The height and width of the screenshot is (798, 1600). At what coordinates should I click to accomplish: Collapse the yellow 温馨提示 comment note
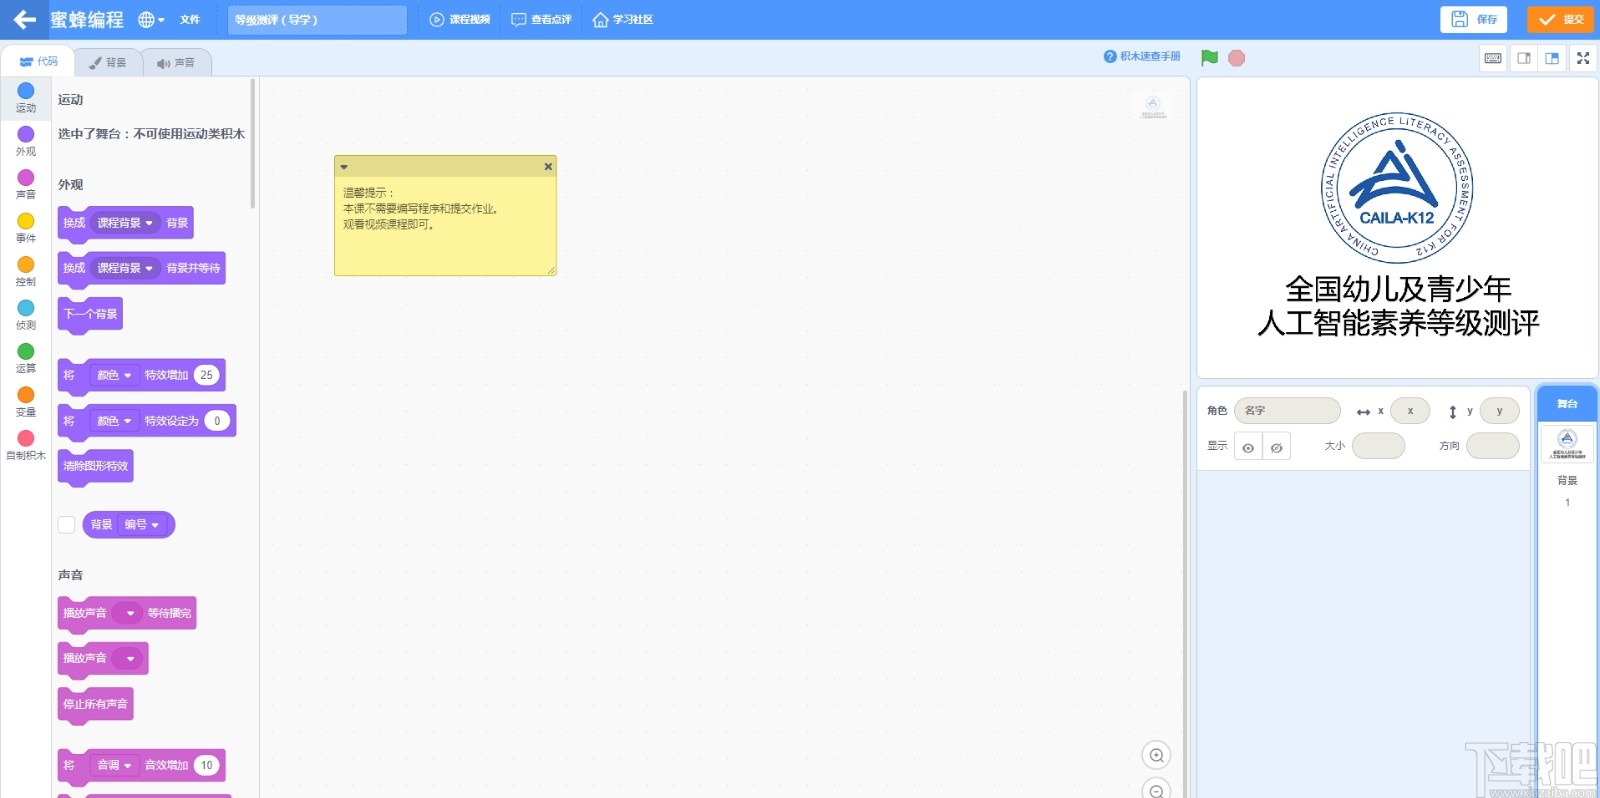pyautogui.click(x=344, y=167)
